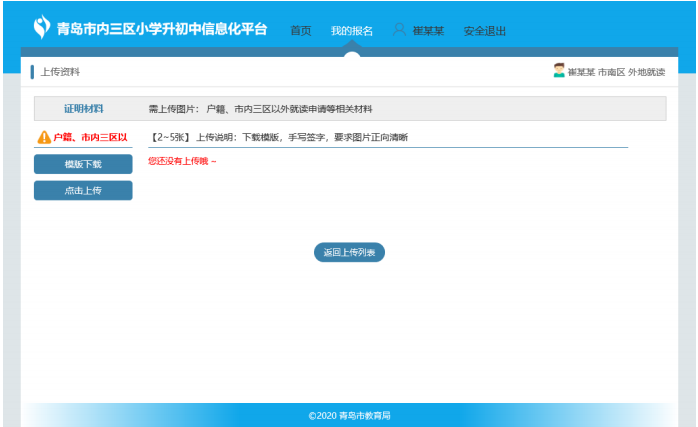The height and width of the screenshot is (427, 698).
Task: Click the green user avatar icon
Action: pyautogui.click(x=559, y=71)
